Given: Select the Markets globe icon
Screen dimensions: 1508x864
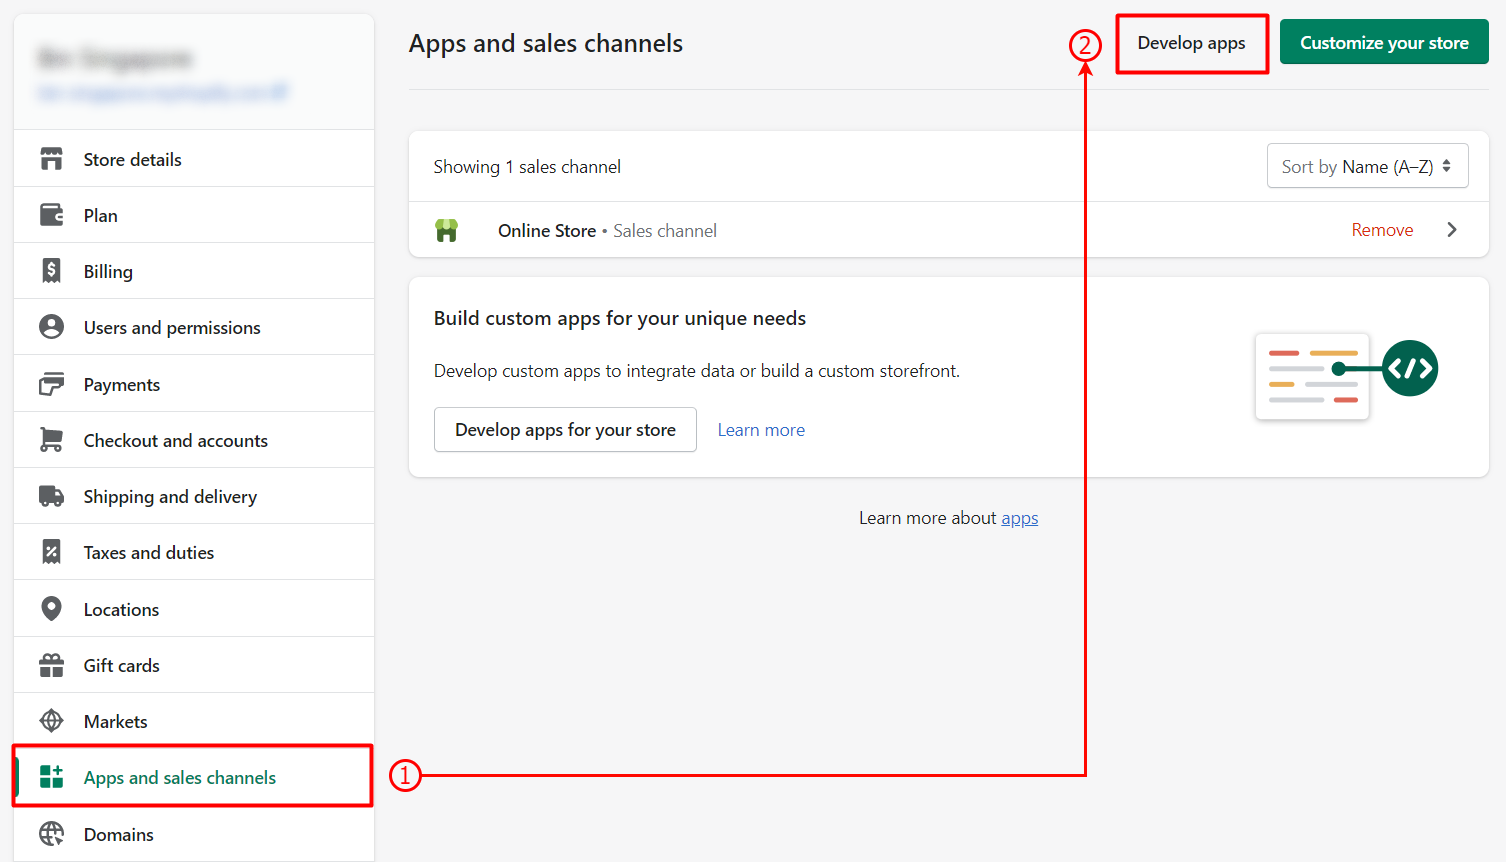Looking at the screenshot, I should tap(51, 720).
